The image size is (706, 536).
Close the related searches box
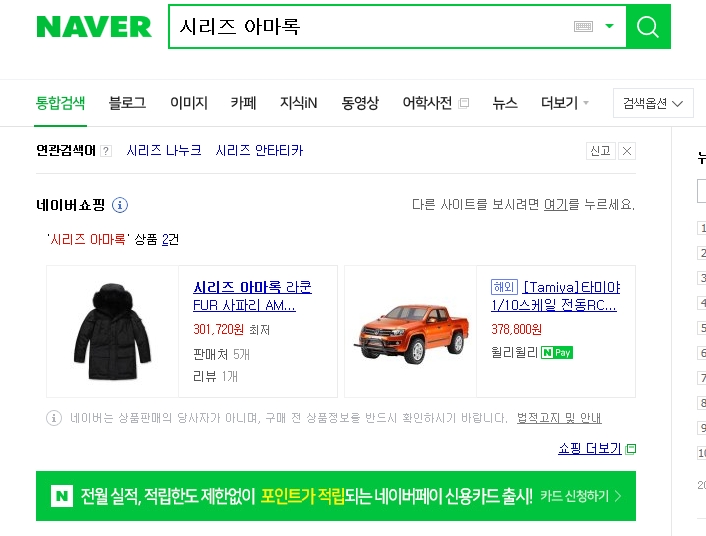click(627, 151)
